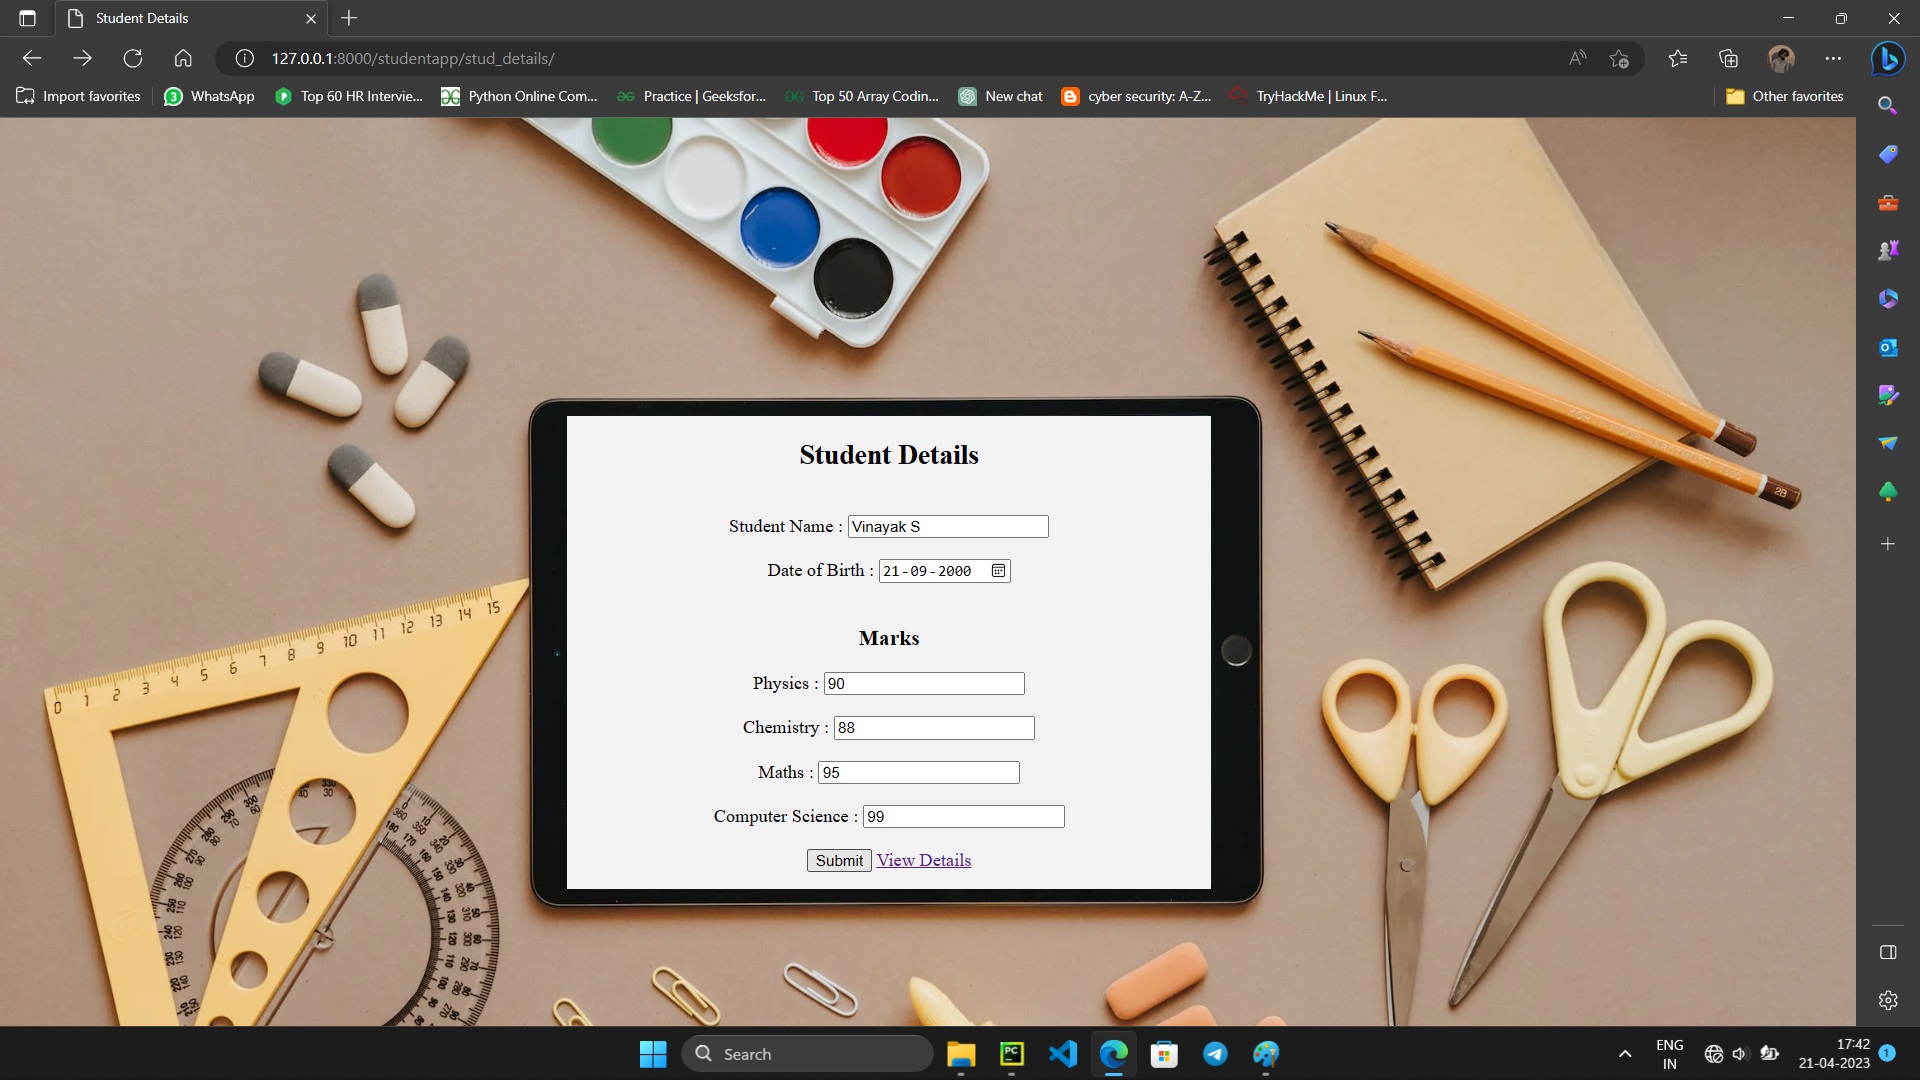Expand Other favorites folder

pyautogui.click(x=1785, y=96)
